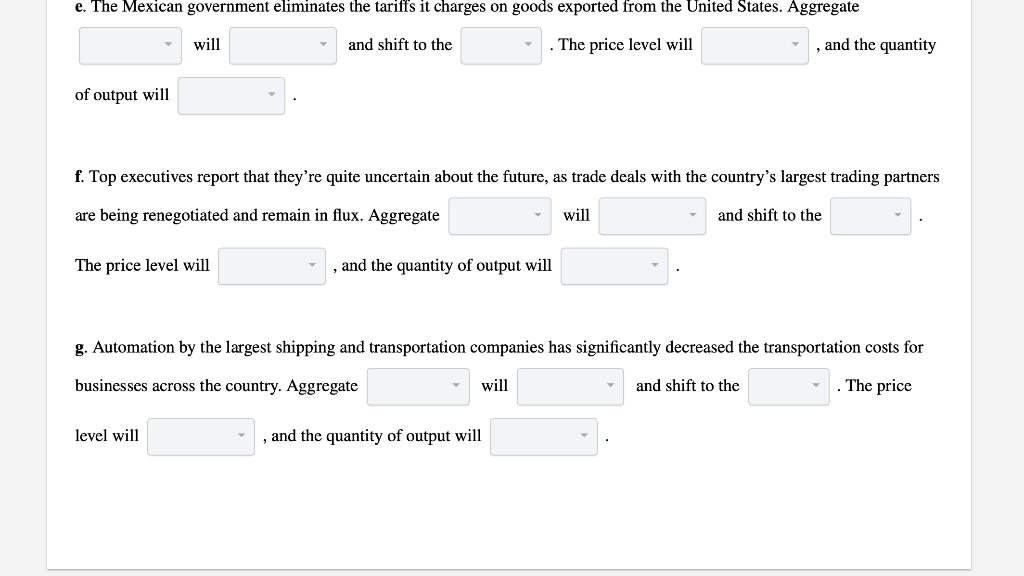Screen dimensions: 1024x576
Task: Click the chevron arrow on question e's first dropdown
Action: tap(170, 45)
